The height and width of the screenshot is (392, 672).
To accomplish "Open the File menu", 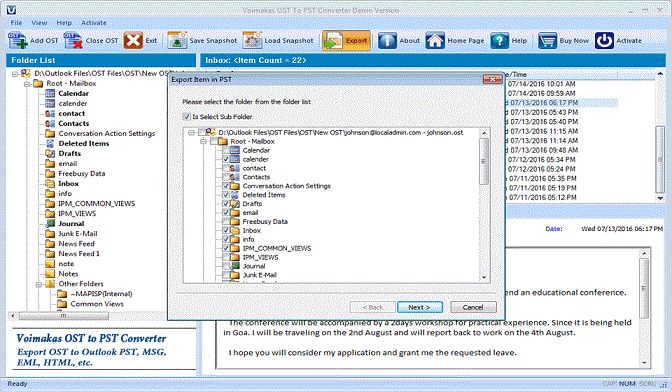I will coord(16,23).
